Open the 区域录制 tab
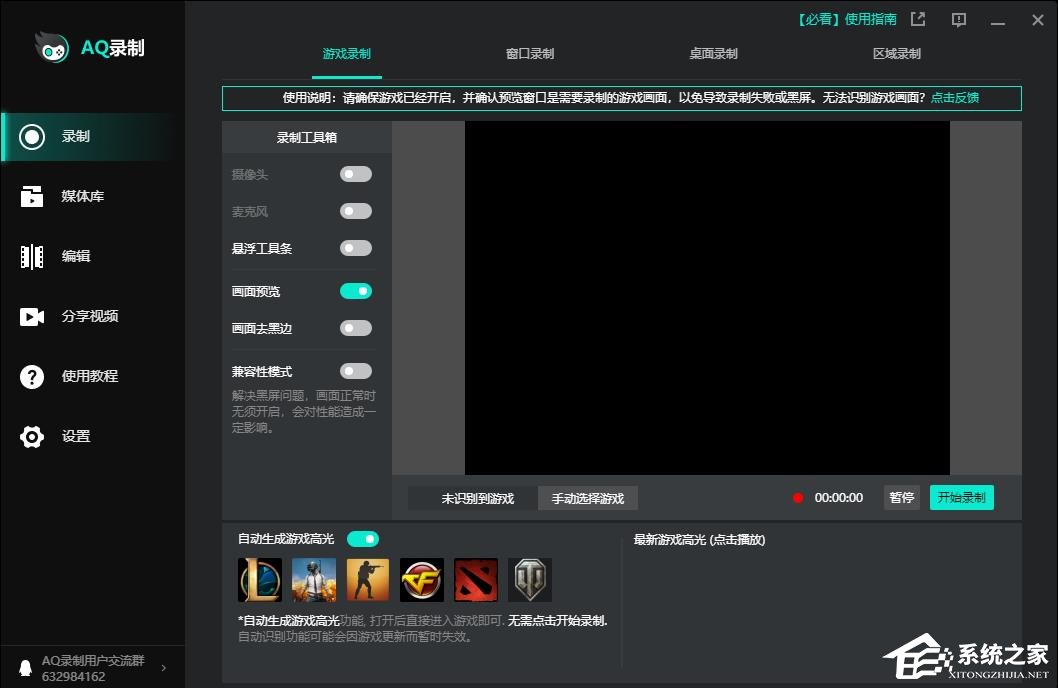1058x688 pixels. [895, 53]
